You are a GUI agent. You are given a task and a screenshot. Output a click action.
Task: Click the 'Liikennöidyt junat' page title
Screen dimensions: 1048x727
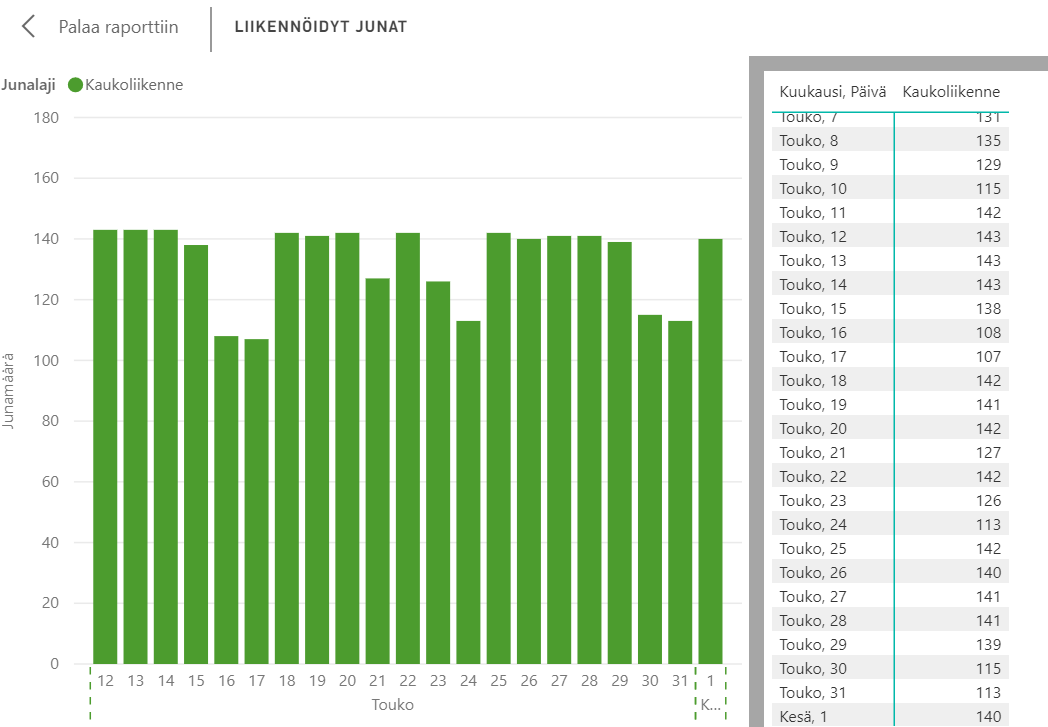pyautogui.click(x=320, y=27)
